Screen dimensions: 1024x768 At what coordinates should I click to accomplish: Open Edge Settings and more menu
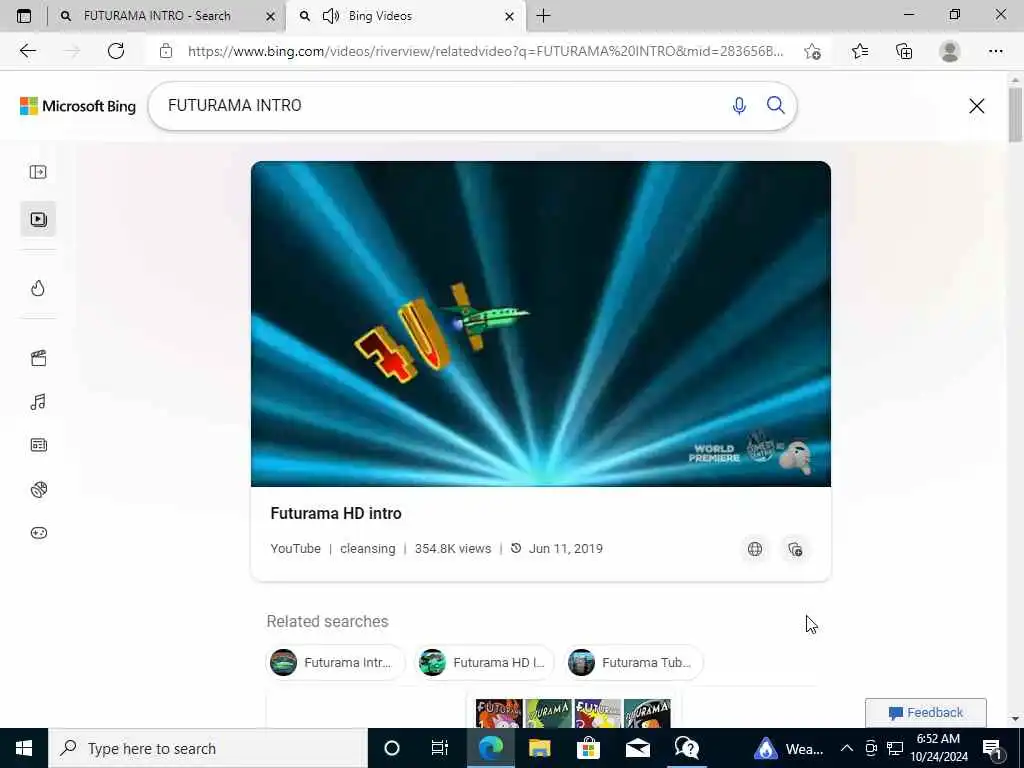click(995, 51)
